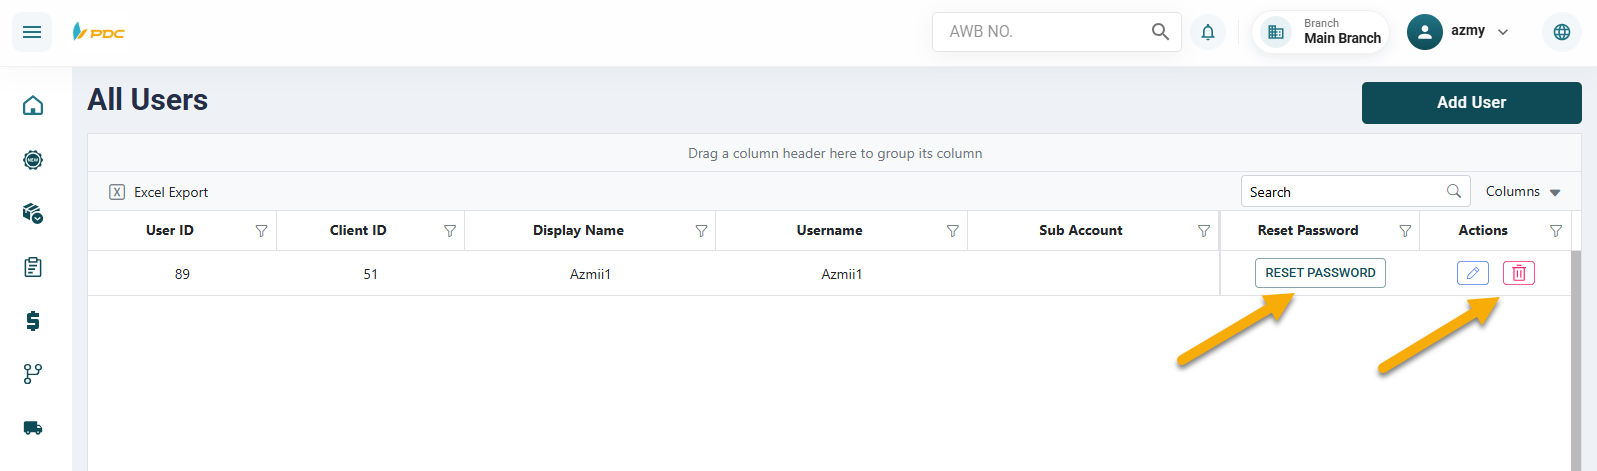1597x471 pixels.
Task: Open the clipboard orders sidebar icon
Action: coord(33,267)
